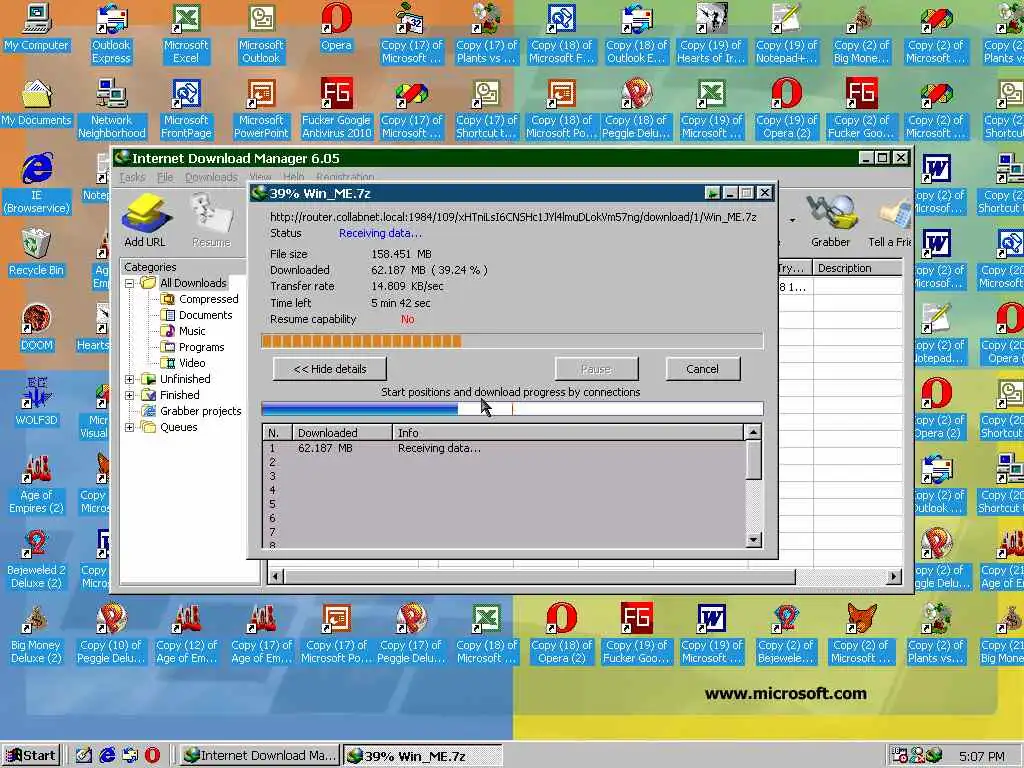Image resolution: width=1024 pixels, height=768 pixels.
Task: Open the Registration menu
Action: pos(345,177)
